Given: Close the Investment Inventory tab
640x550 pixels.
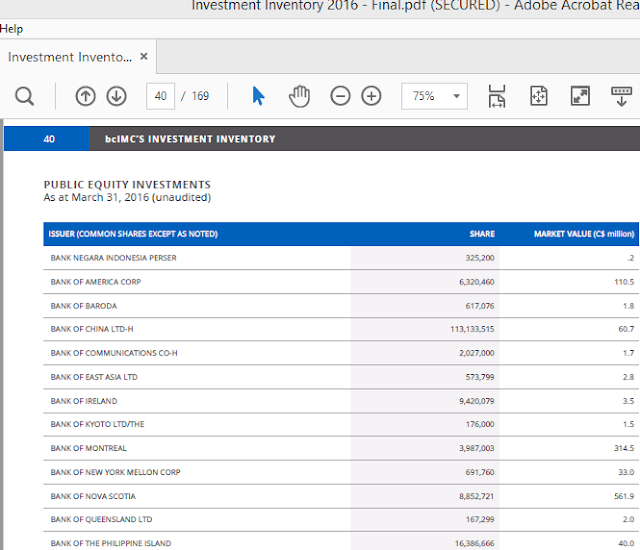Looking at the screenshot, I should coord(144,56).
